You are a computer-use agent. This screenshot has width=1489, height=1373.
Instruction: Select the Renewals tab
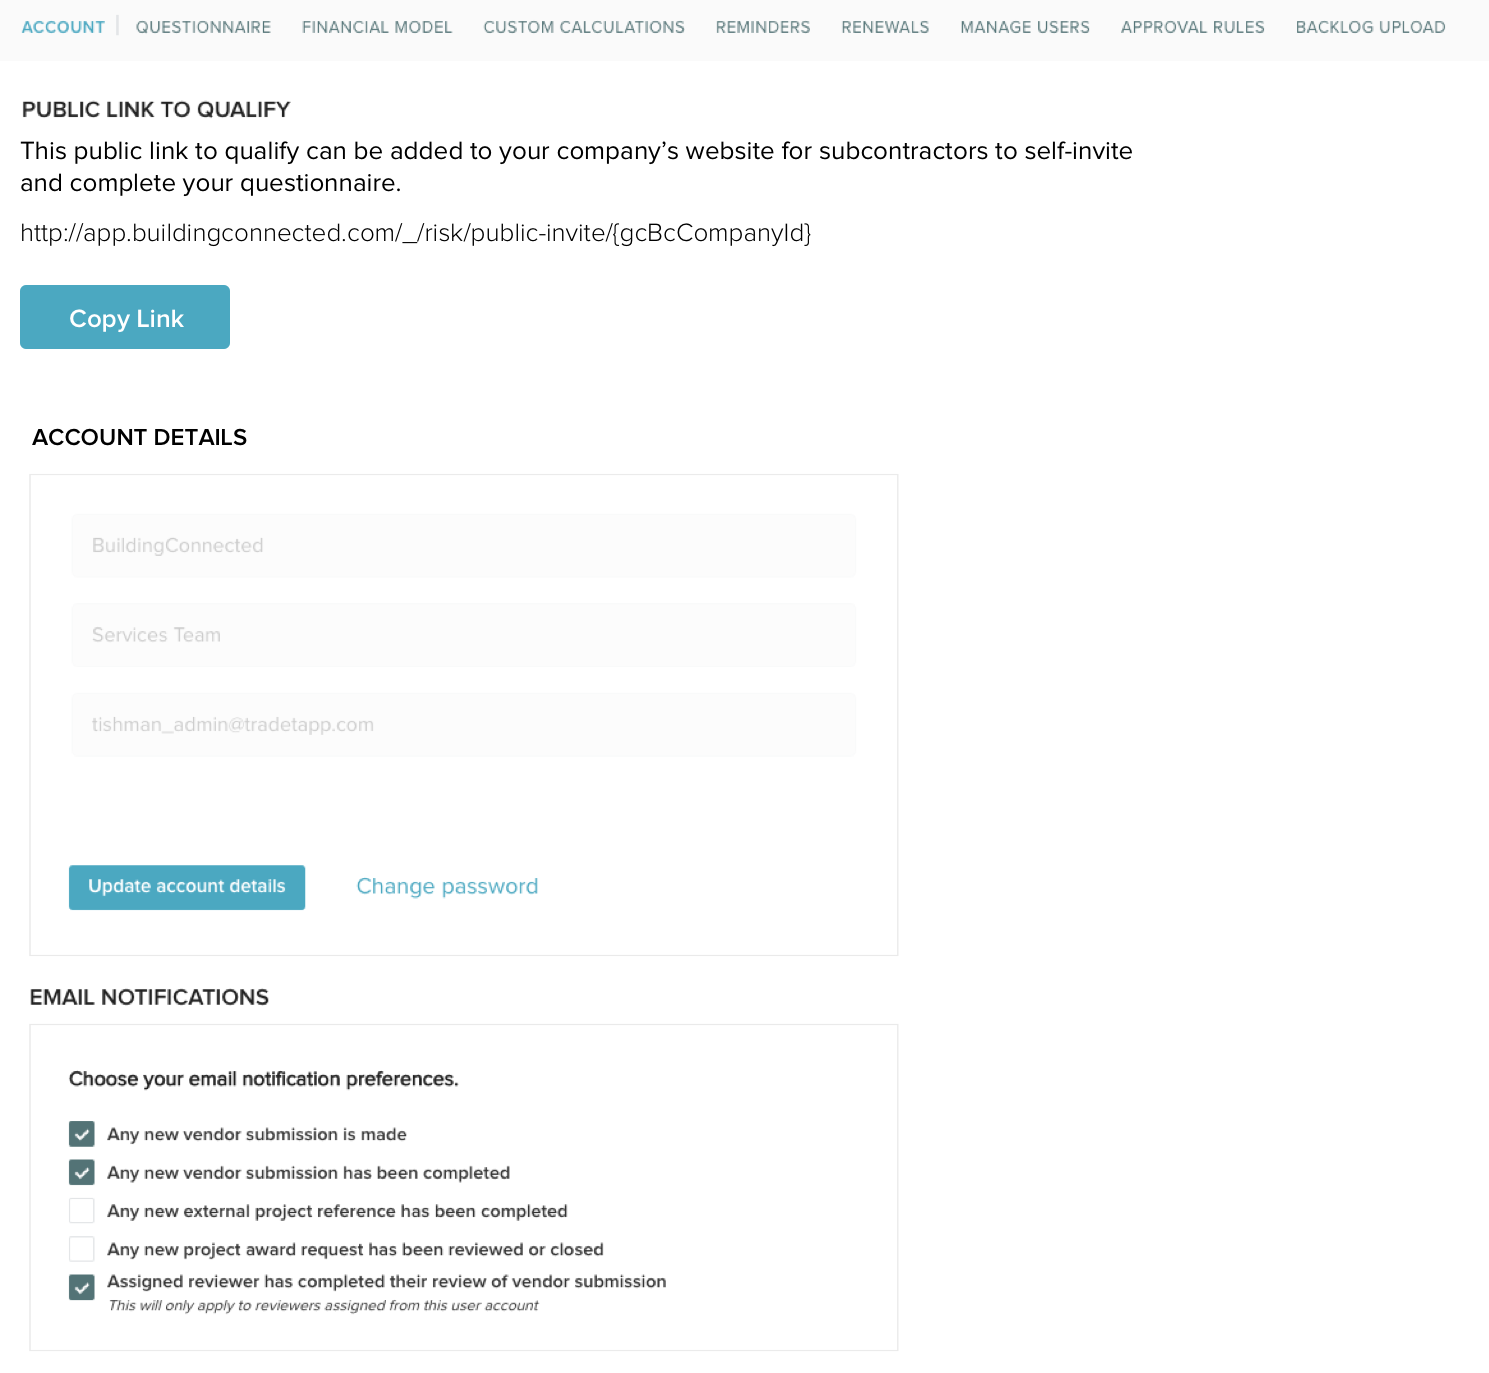tap(885, 27)
